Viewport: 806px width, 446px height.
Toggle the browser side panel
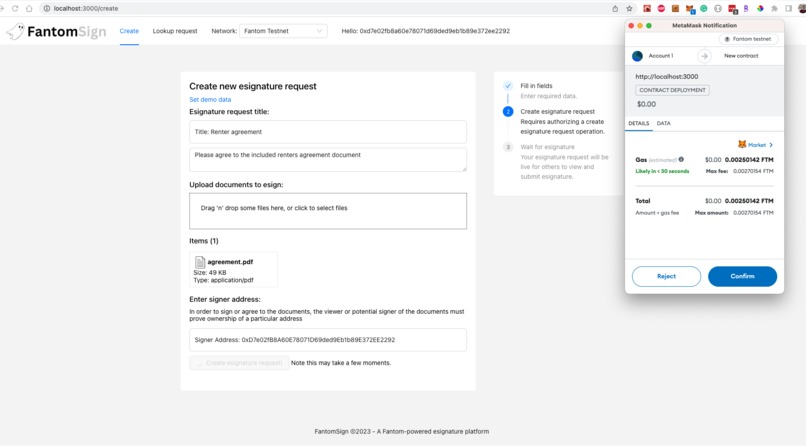(x=789, y=8)
